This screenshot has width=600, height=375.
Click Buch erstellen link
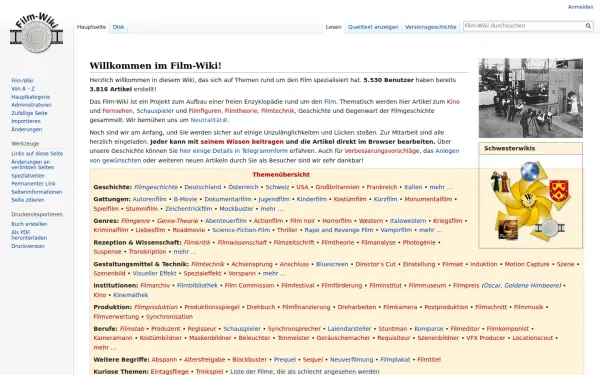29,224
